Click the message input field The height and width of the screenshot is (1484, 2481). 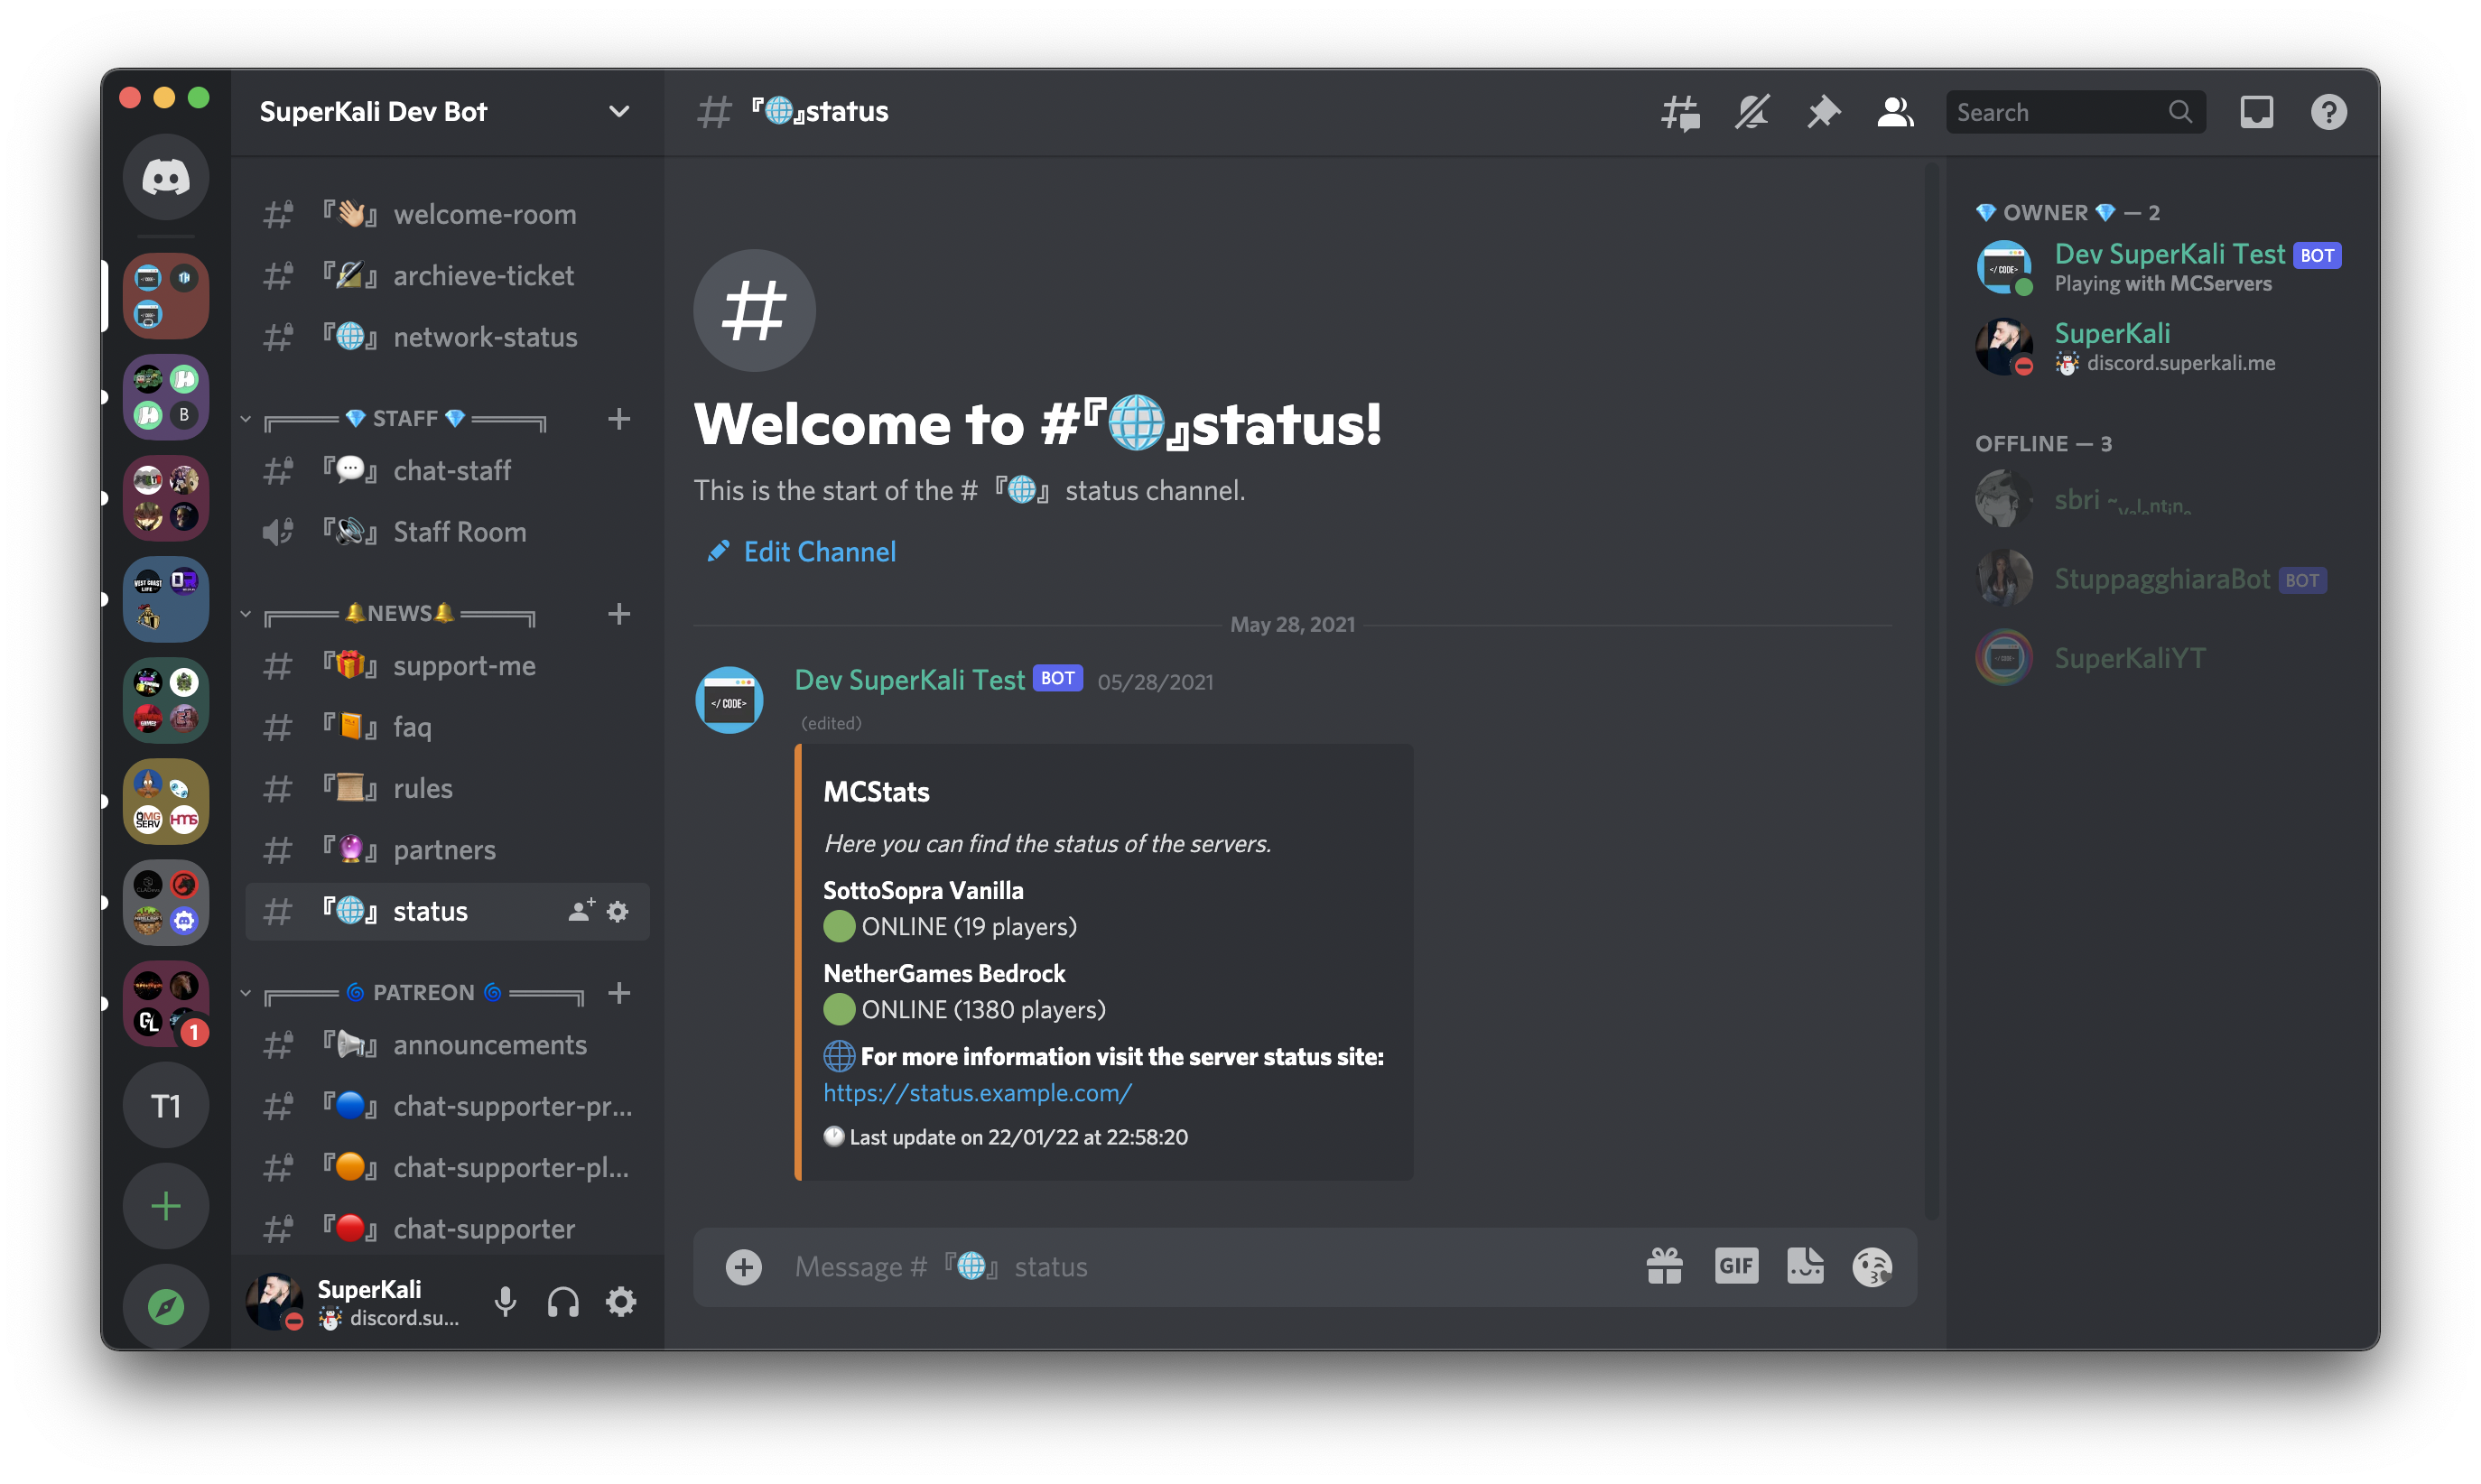[x=1200, y=1266]
